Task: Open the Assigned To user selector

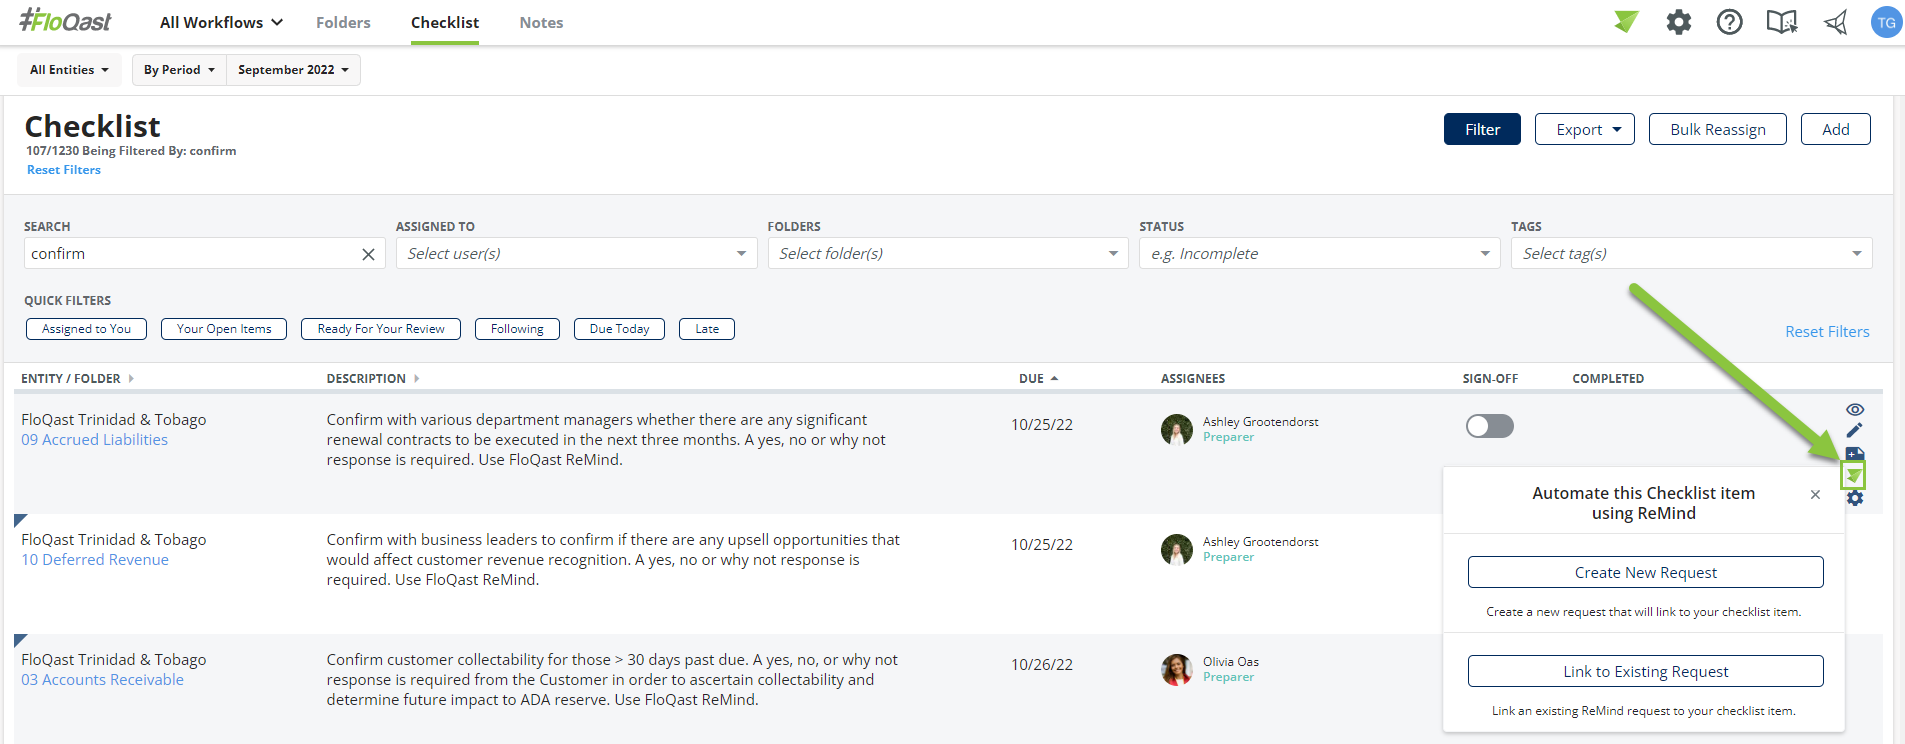Action: pyautogui.click(x=576, y=254)
